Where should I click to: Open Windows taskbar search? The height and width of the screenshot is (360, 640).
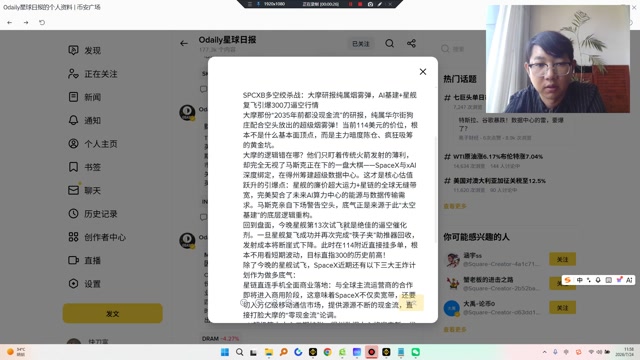pyautogui.click(x=240, y=352)
